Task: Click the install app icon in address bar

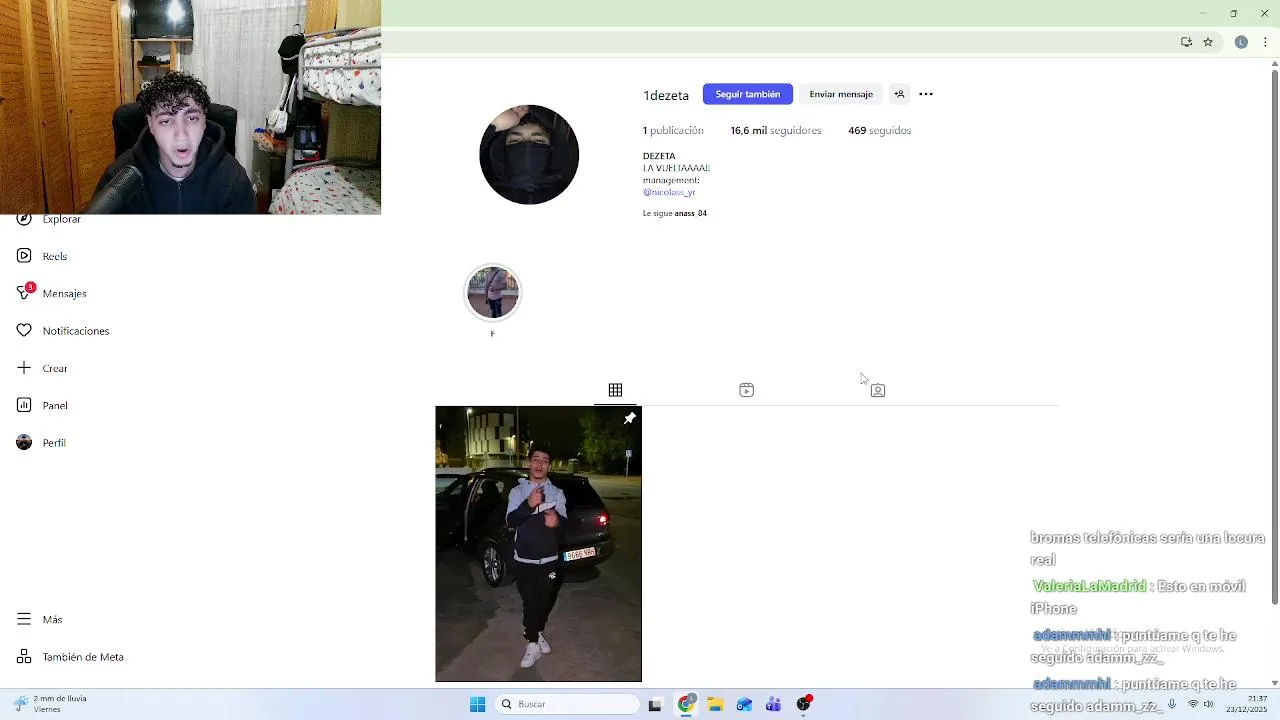Action: pyautogui.click(x=1186, y=42)
